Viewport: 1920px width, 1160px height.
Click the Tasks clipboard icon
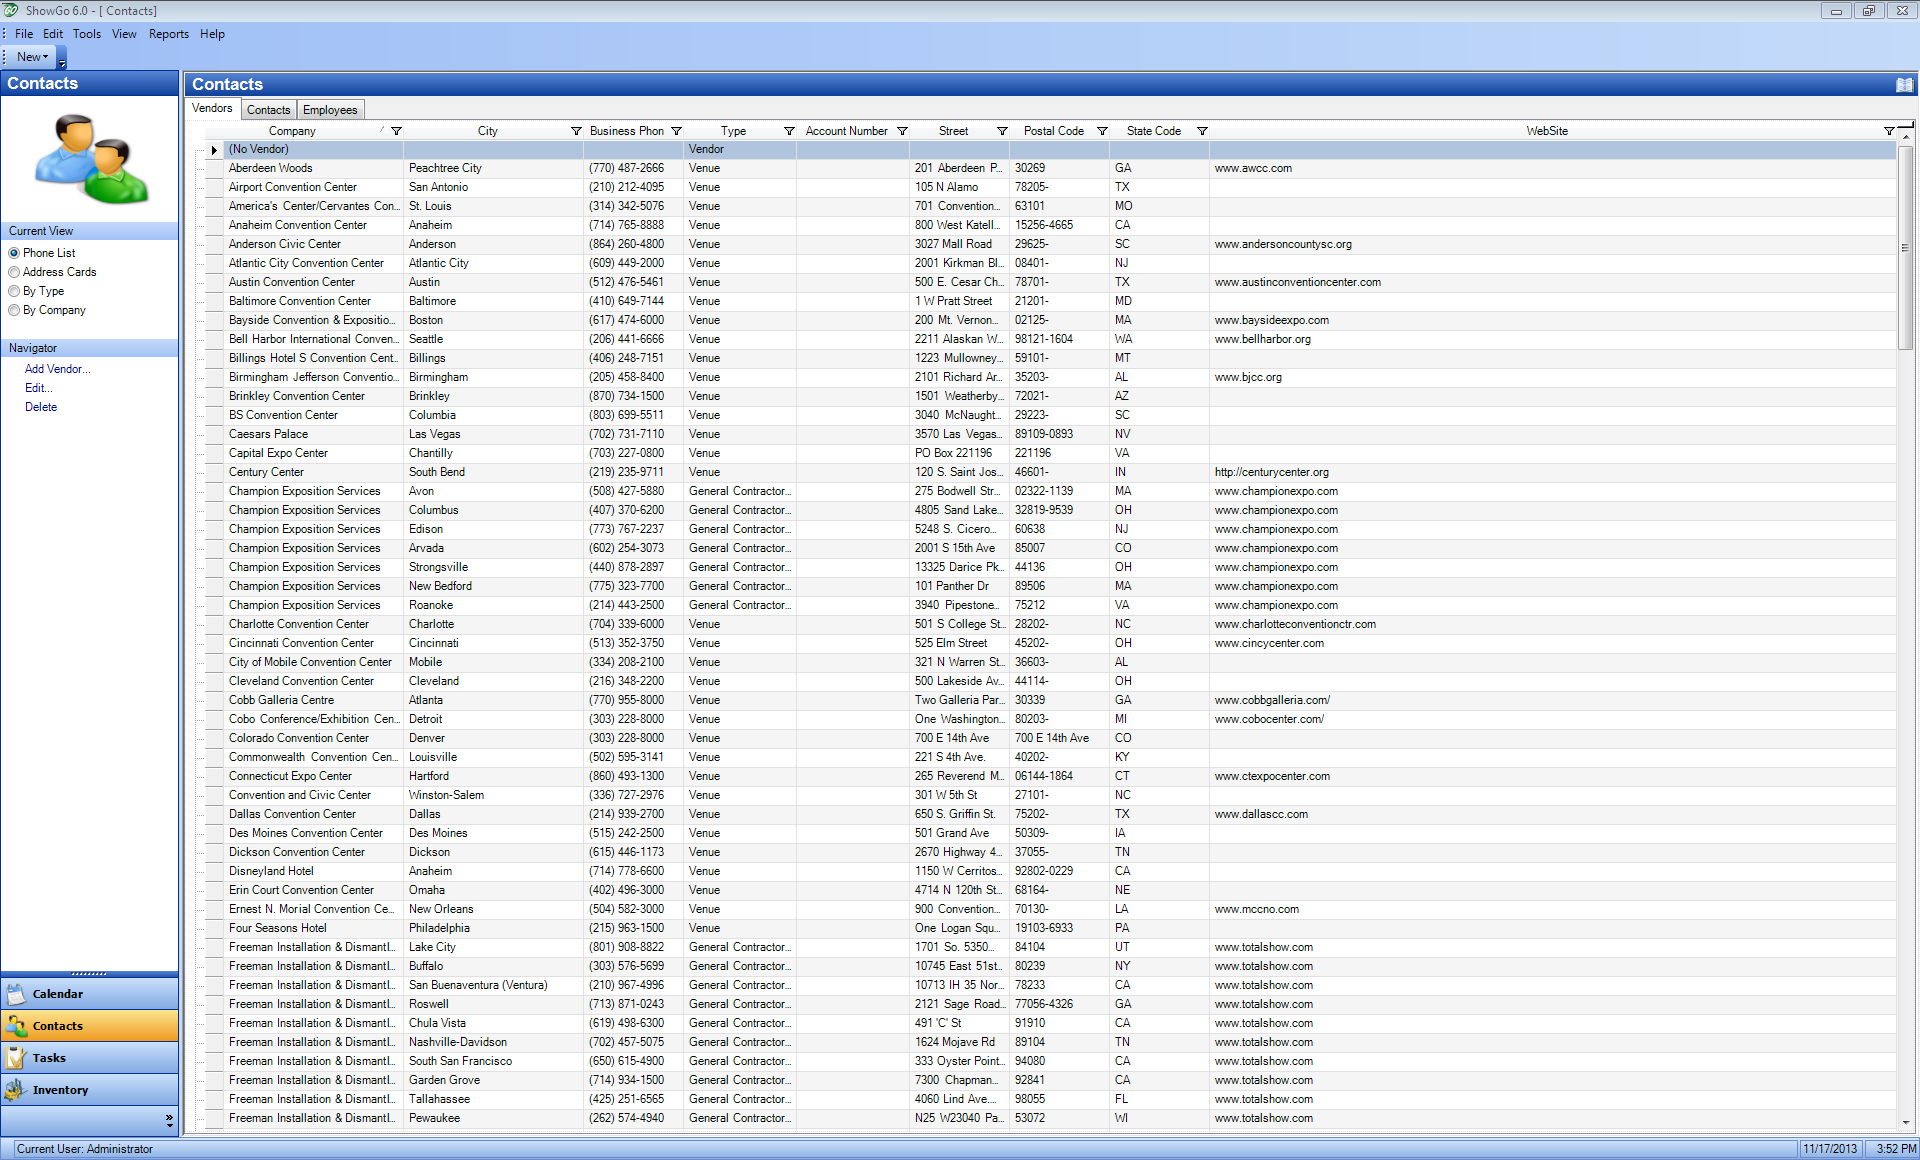[16, 1058]
